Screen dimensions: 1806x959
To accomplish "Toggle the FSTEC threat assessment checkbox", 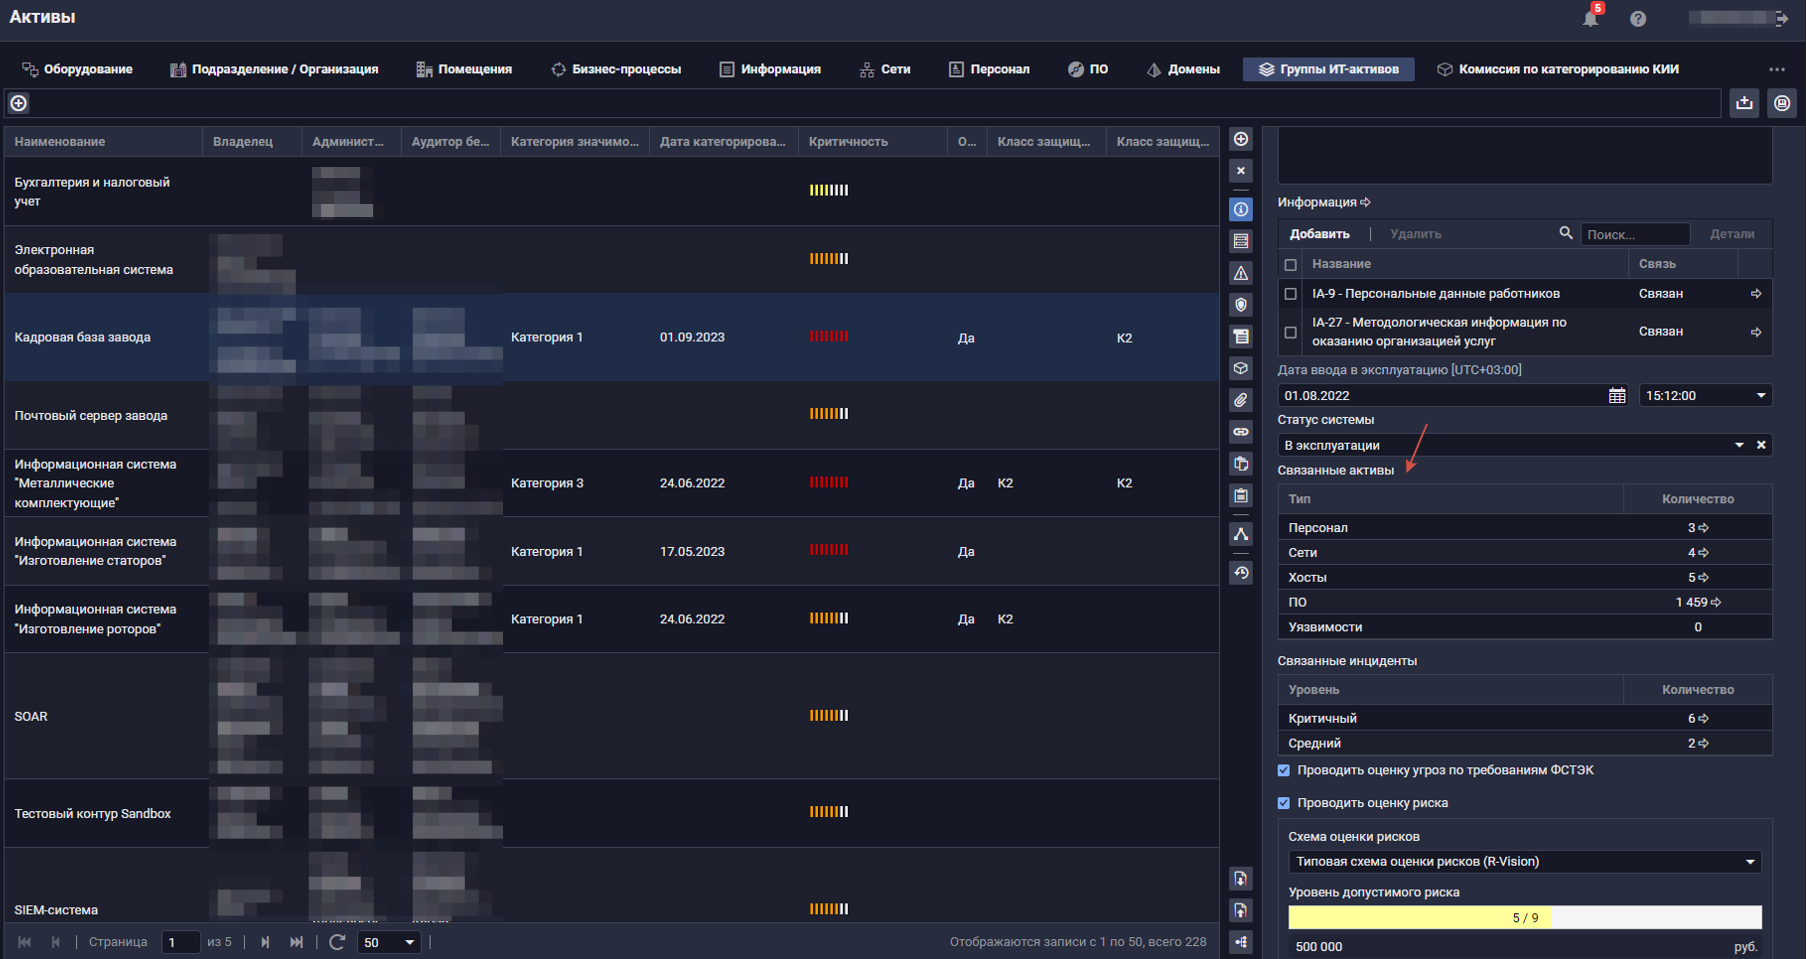I will click(1284, 770).
